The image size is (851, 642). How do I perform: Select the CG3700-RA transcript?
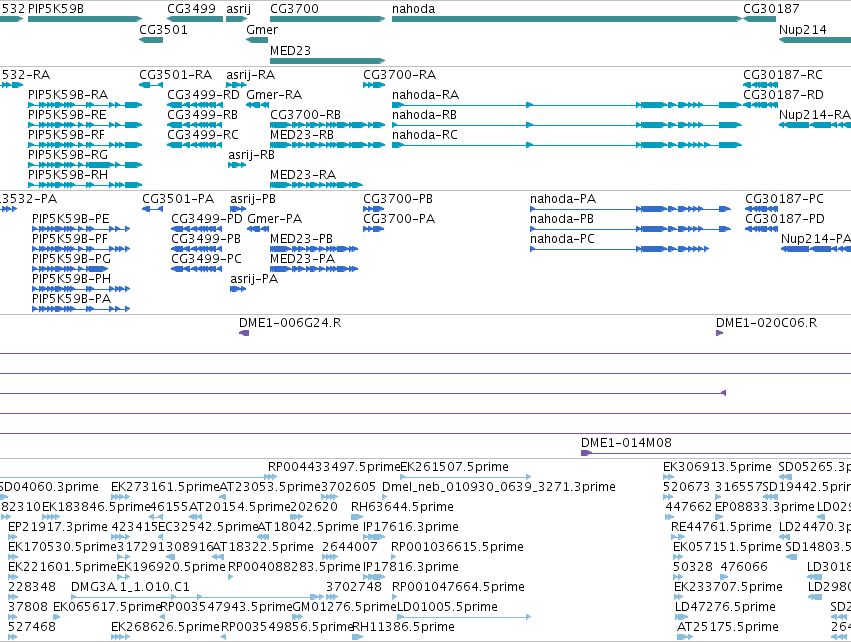pyautogui.click(x=374, y=85)
